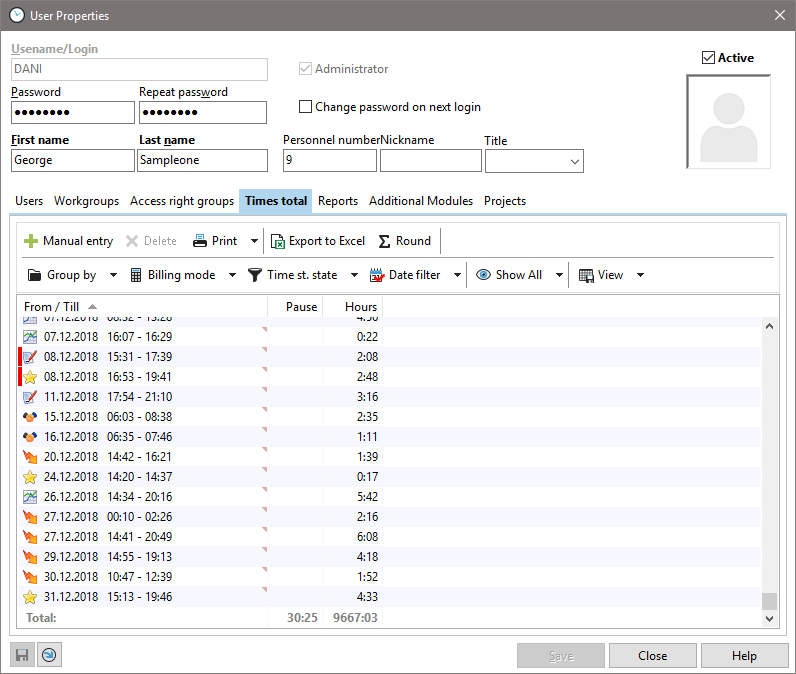Click the vertical scrollbar thumb in time list

(769, 601)
